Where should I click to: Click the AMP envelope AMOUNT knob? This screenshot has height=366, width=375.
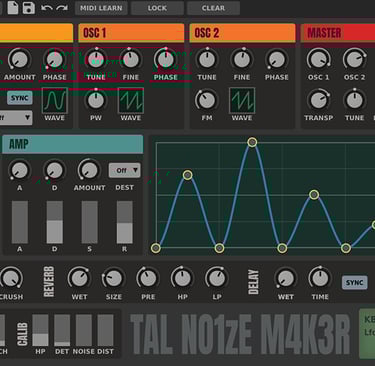[89, 170]
